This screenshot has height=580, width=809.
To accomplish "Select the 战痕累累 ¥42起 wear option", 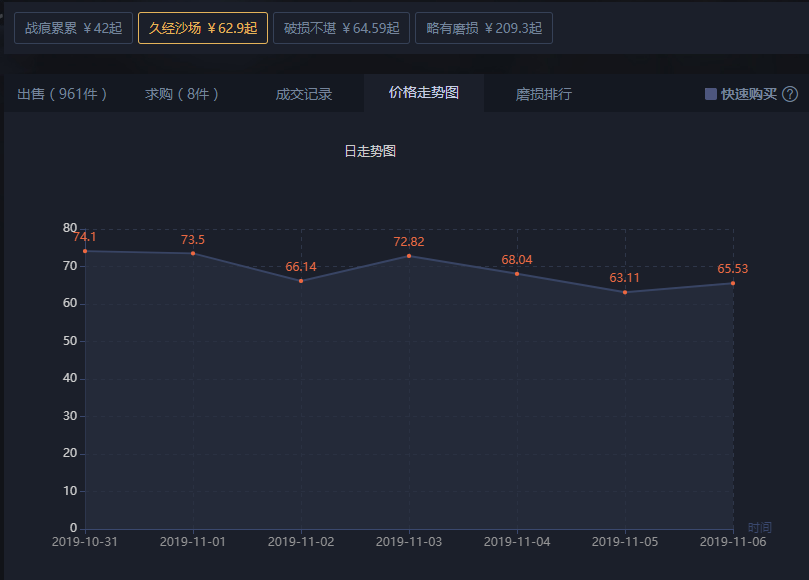I will 73,28.
